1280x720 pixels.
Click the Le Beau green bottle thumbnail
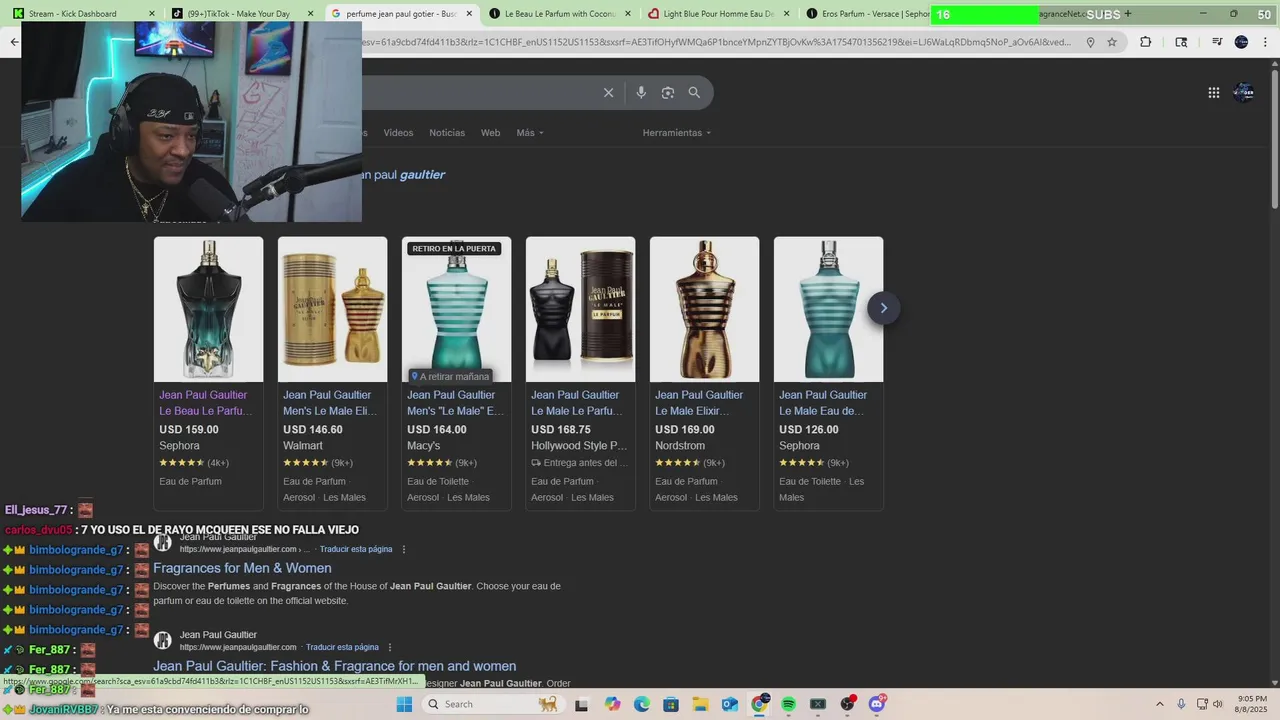pyautogui.click(x=208, y=309)
